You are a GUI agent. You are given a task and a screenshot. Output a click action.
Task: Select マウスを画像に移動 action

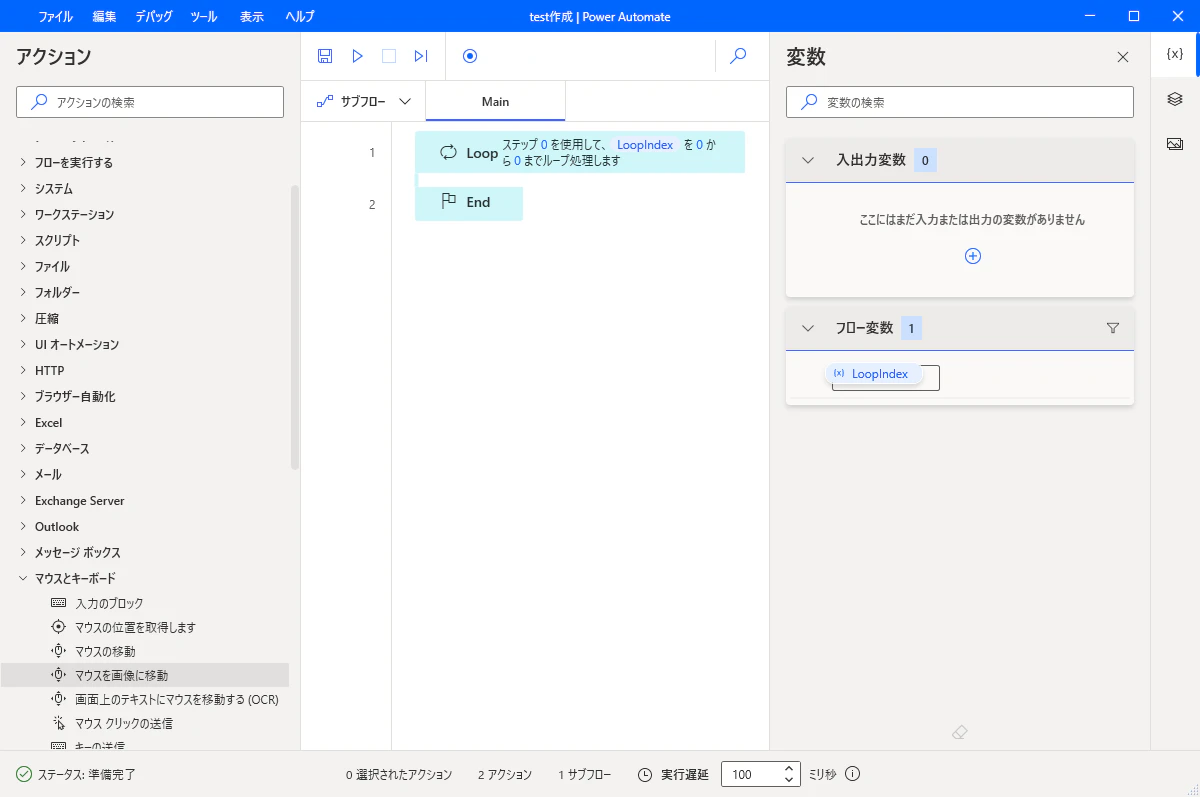point(145,675)
